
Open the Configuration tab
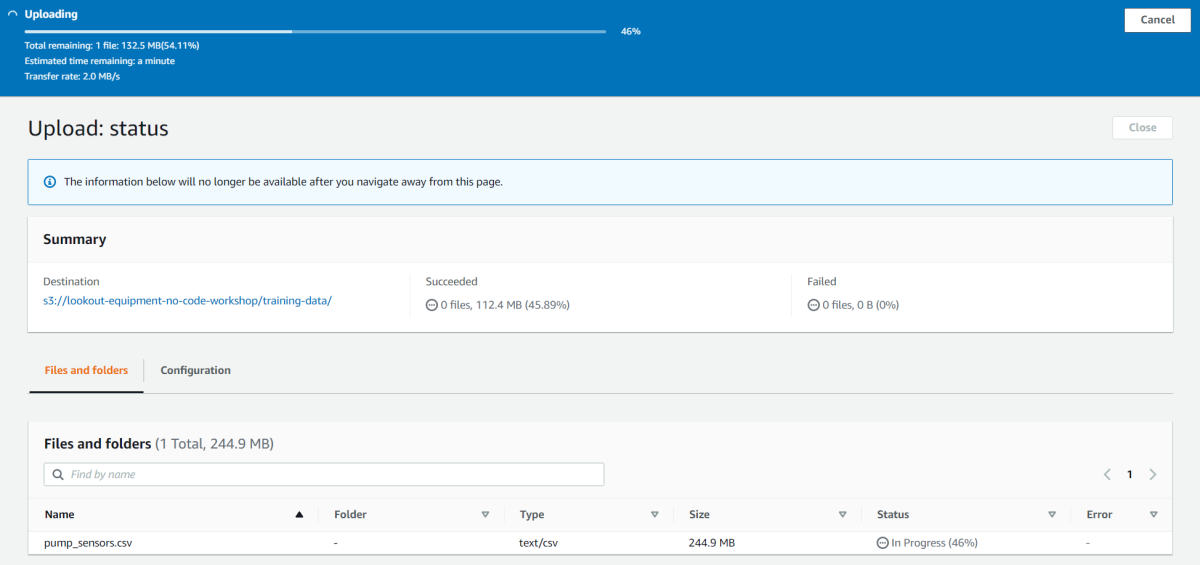coord(195,370)
